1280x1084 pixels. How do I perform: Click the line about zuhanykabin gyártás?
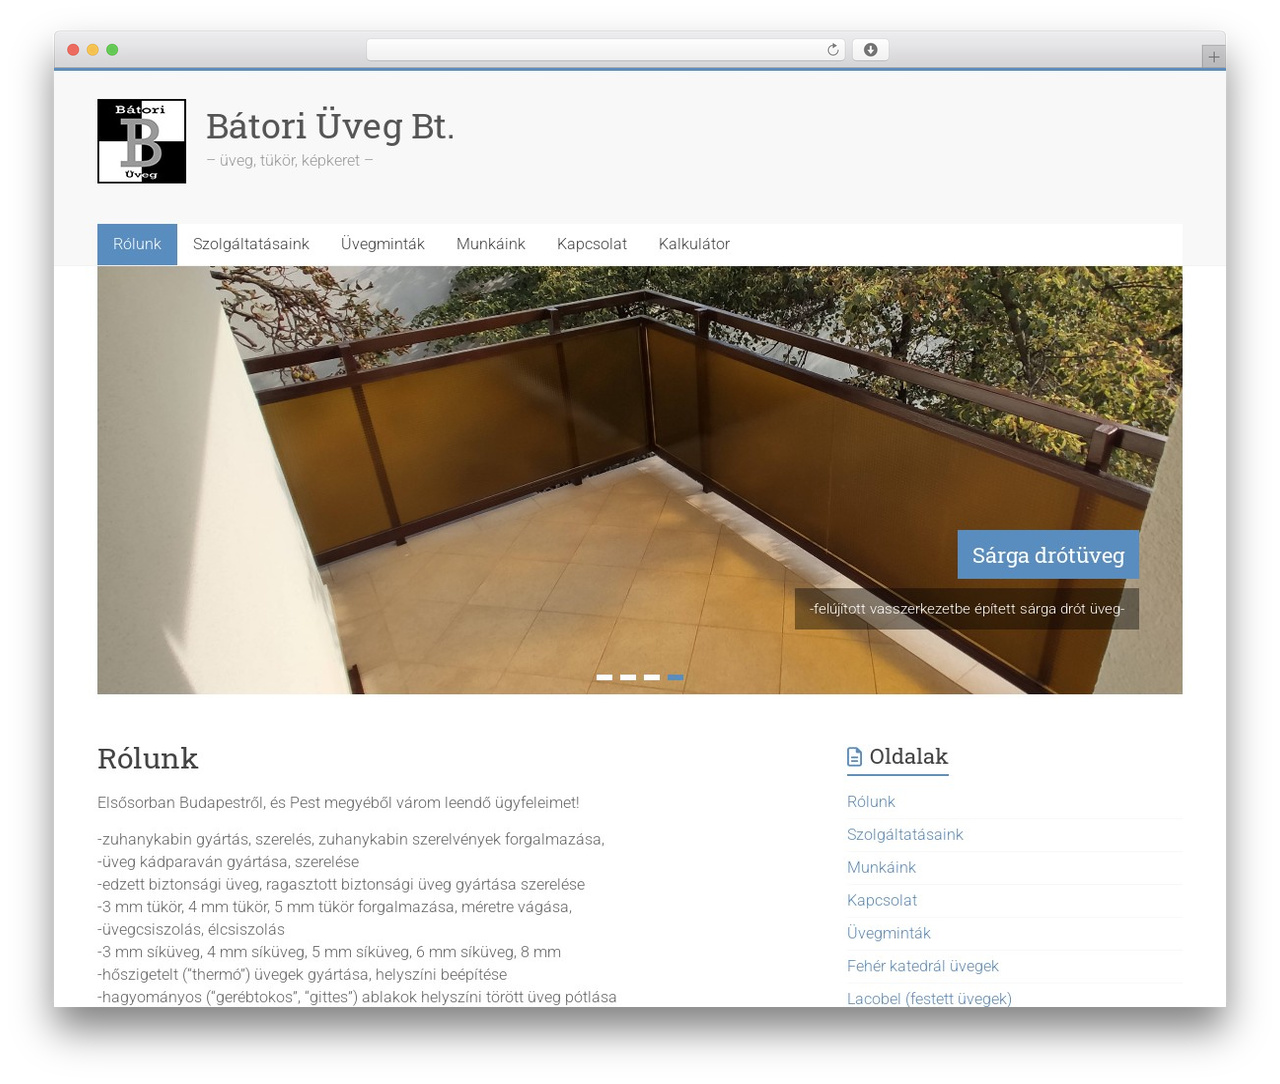351,840
